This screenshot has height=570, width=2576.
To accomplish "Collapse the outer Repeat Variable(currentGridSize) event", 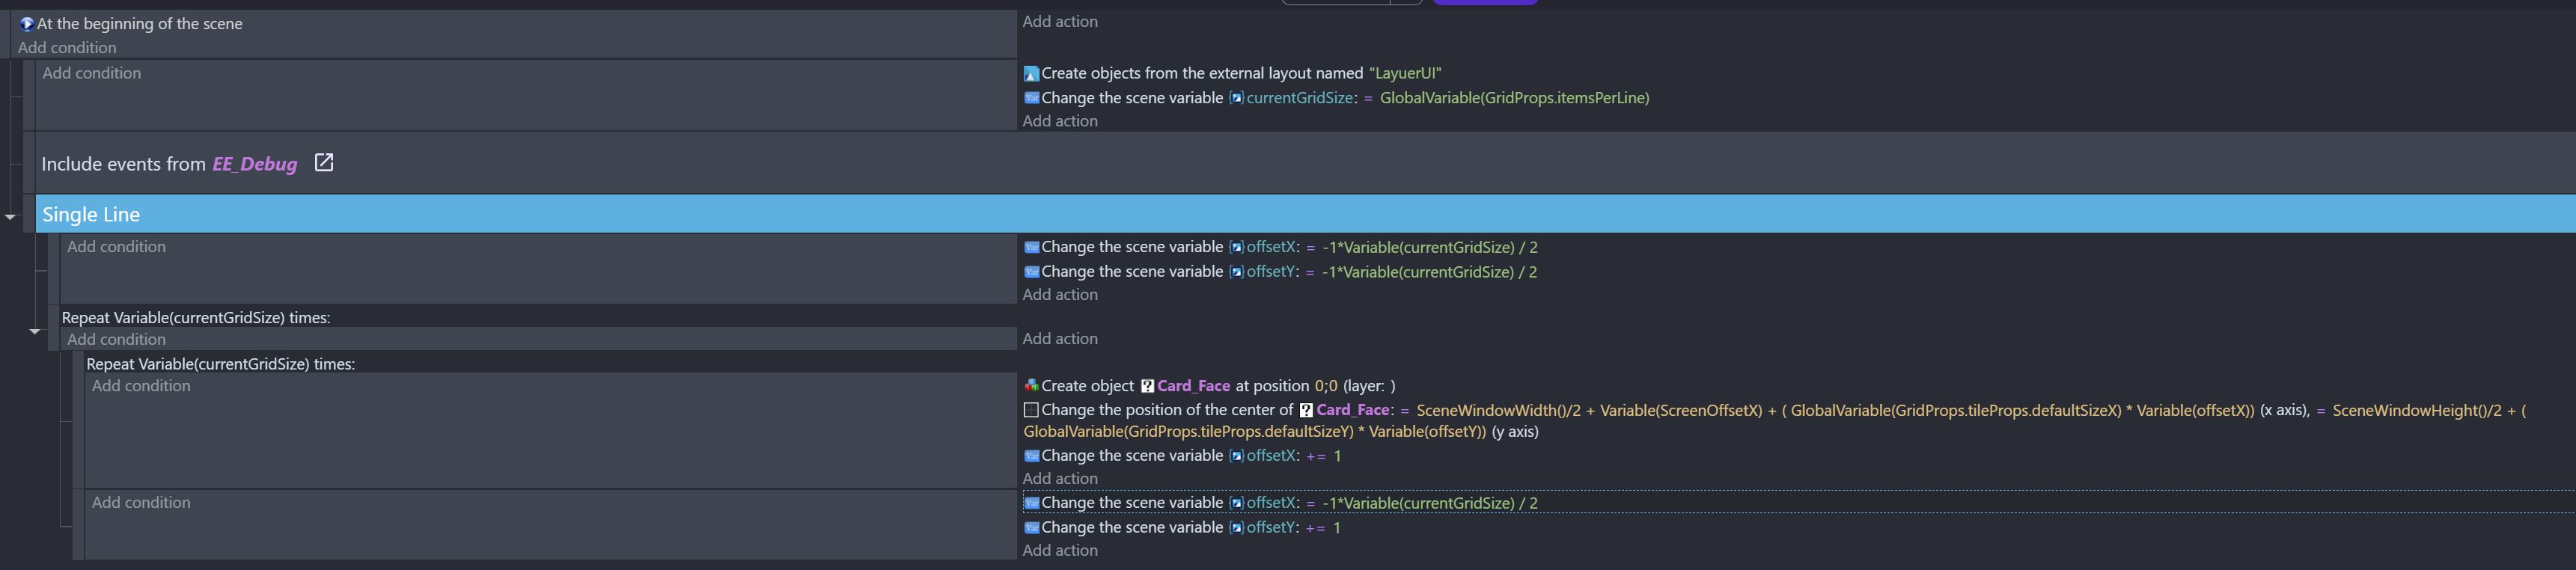I will 35,331.
